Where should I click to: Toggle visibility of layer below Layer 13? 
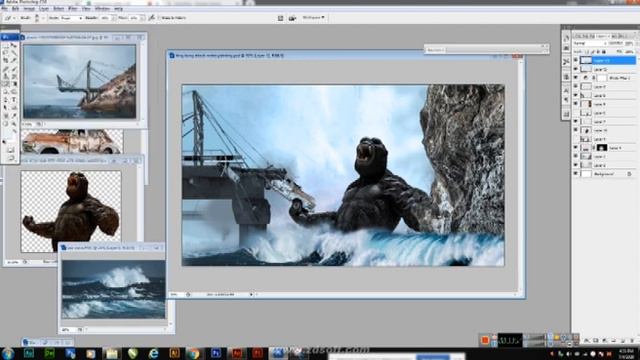(576, 69)
